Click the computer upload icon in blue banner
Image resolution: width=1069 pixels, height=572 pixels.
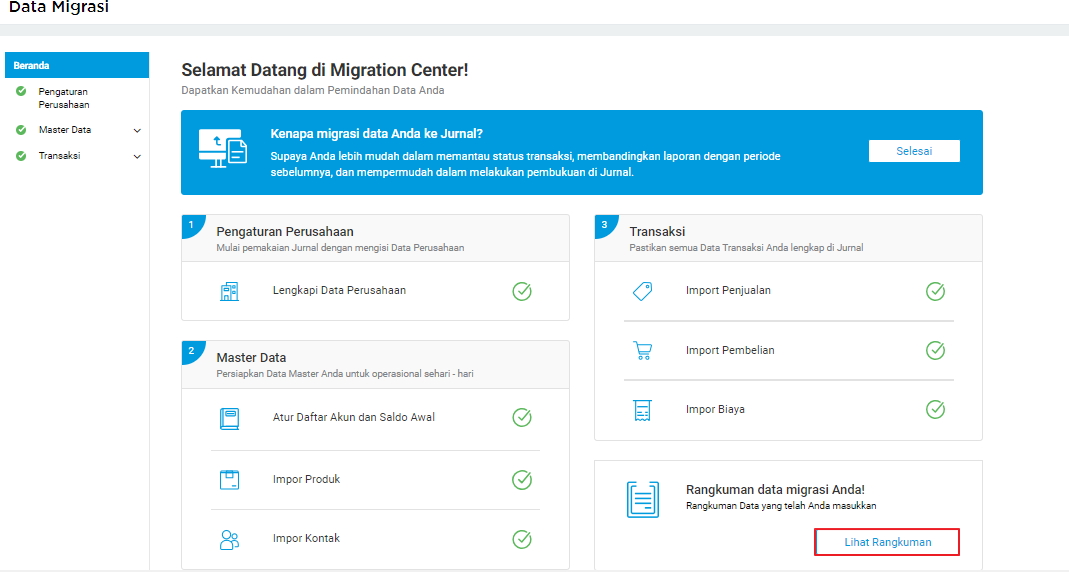(x=223, y=148)
